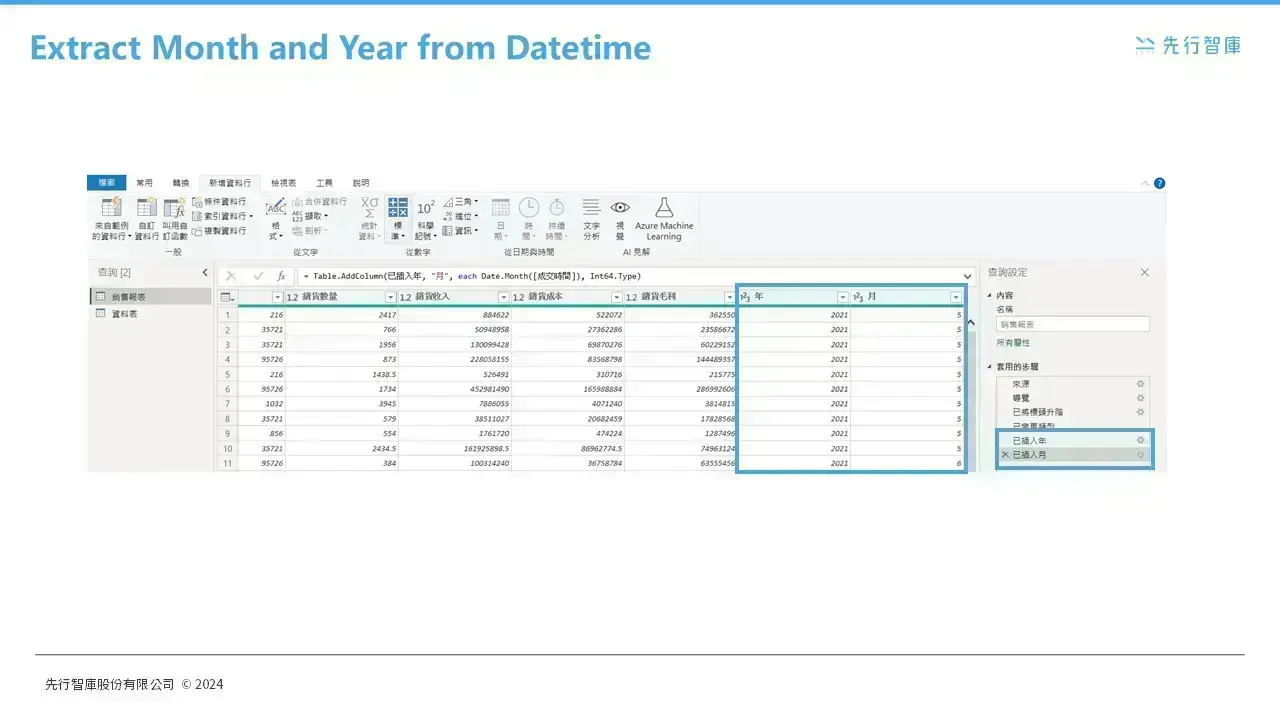Viewport: 1280px width, 720px height.
Task: Open the 擷取 extract dropdown
Action: tap(311, 216)
